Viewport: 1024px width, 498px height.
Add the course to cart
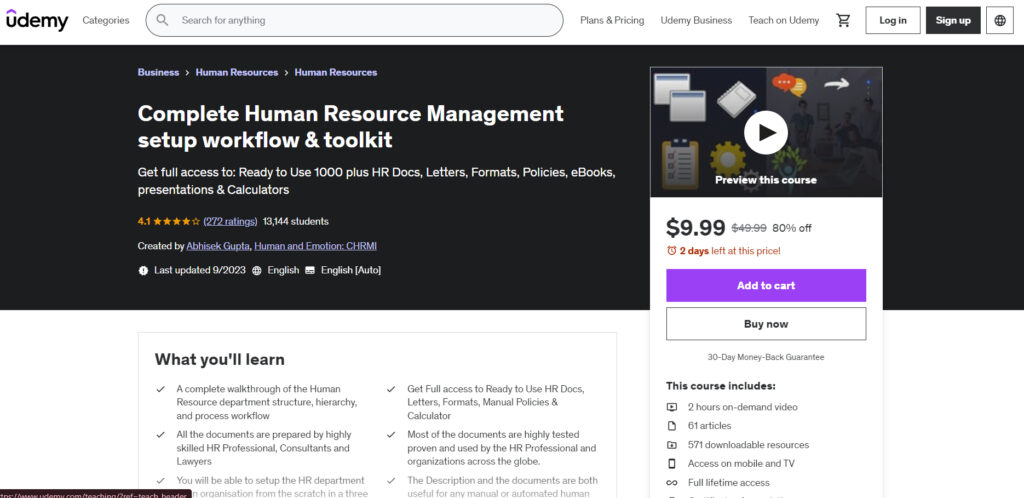[x=766, y=285]
